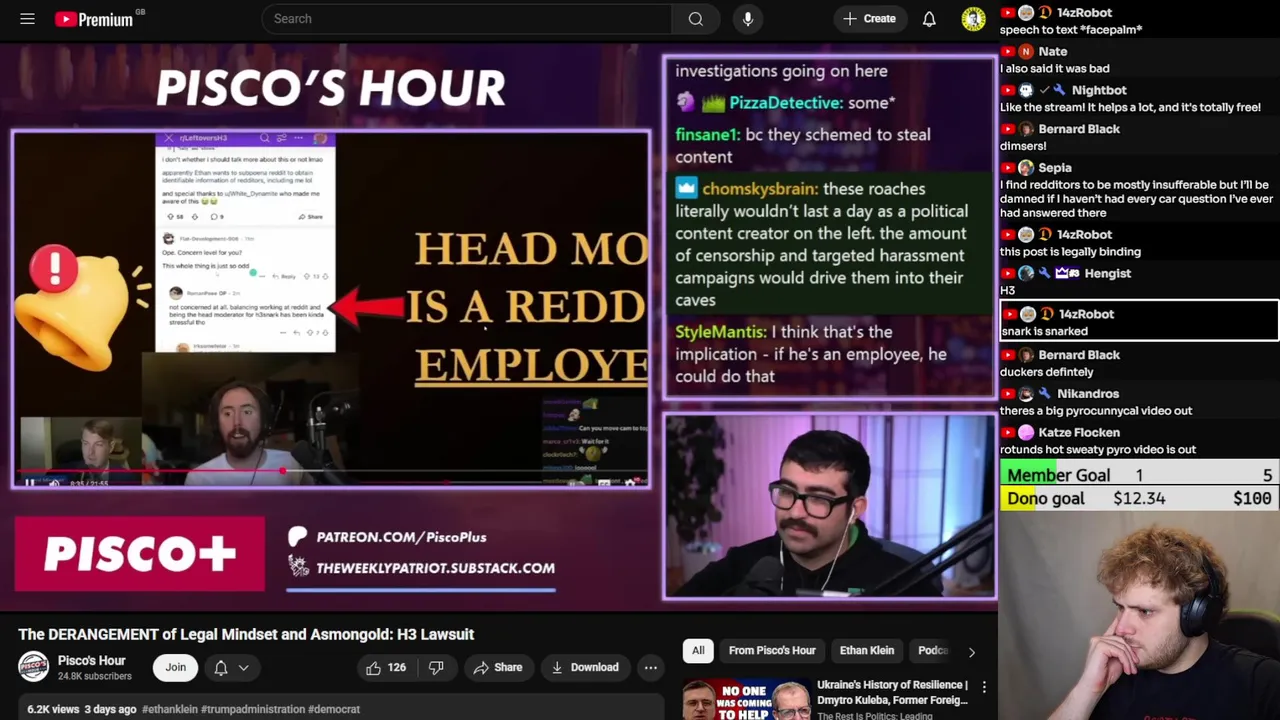The width and height of the screenshot is (1280, 720).
Task: Select the Podcasts filter chip
Action: pos(933,650)
